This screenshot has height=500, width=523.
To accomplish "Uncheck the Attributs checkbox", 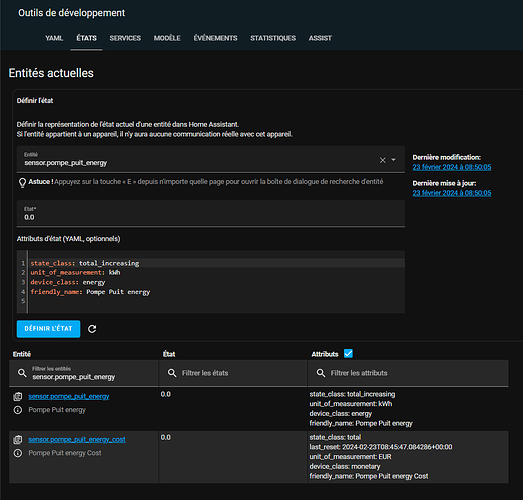I will (348, 353).
